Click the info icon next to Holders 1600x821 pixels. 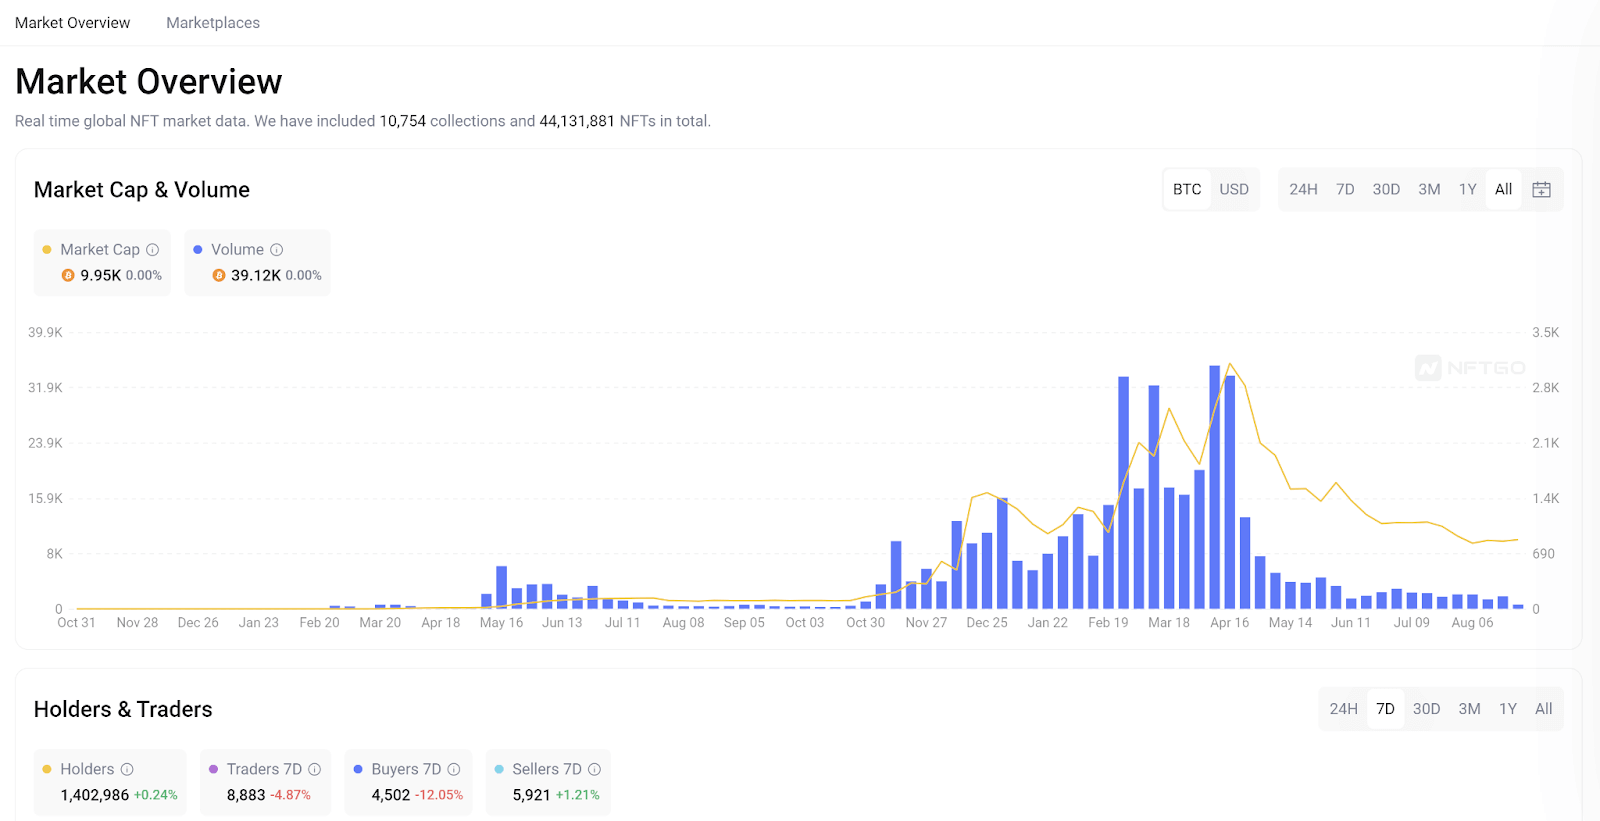click(x=127, y=769)
